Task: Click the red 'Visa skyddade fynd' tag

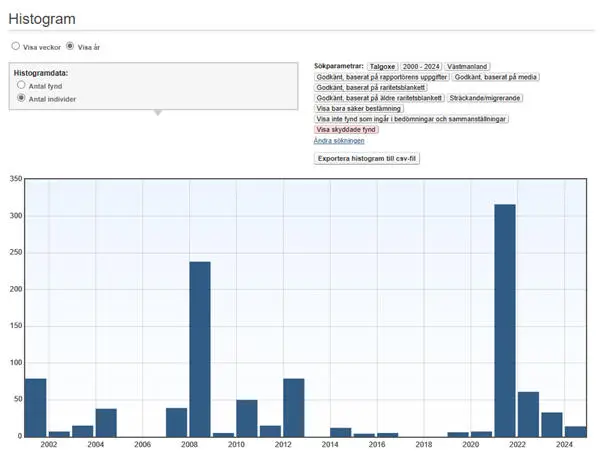Action: 346,130
